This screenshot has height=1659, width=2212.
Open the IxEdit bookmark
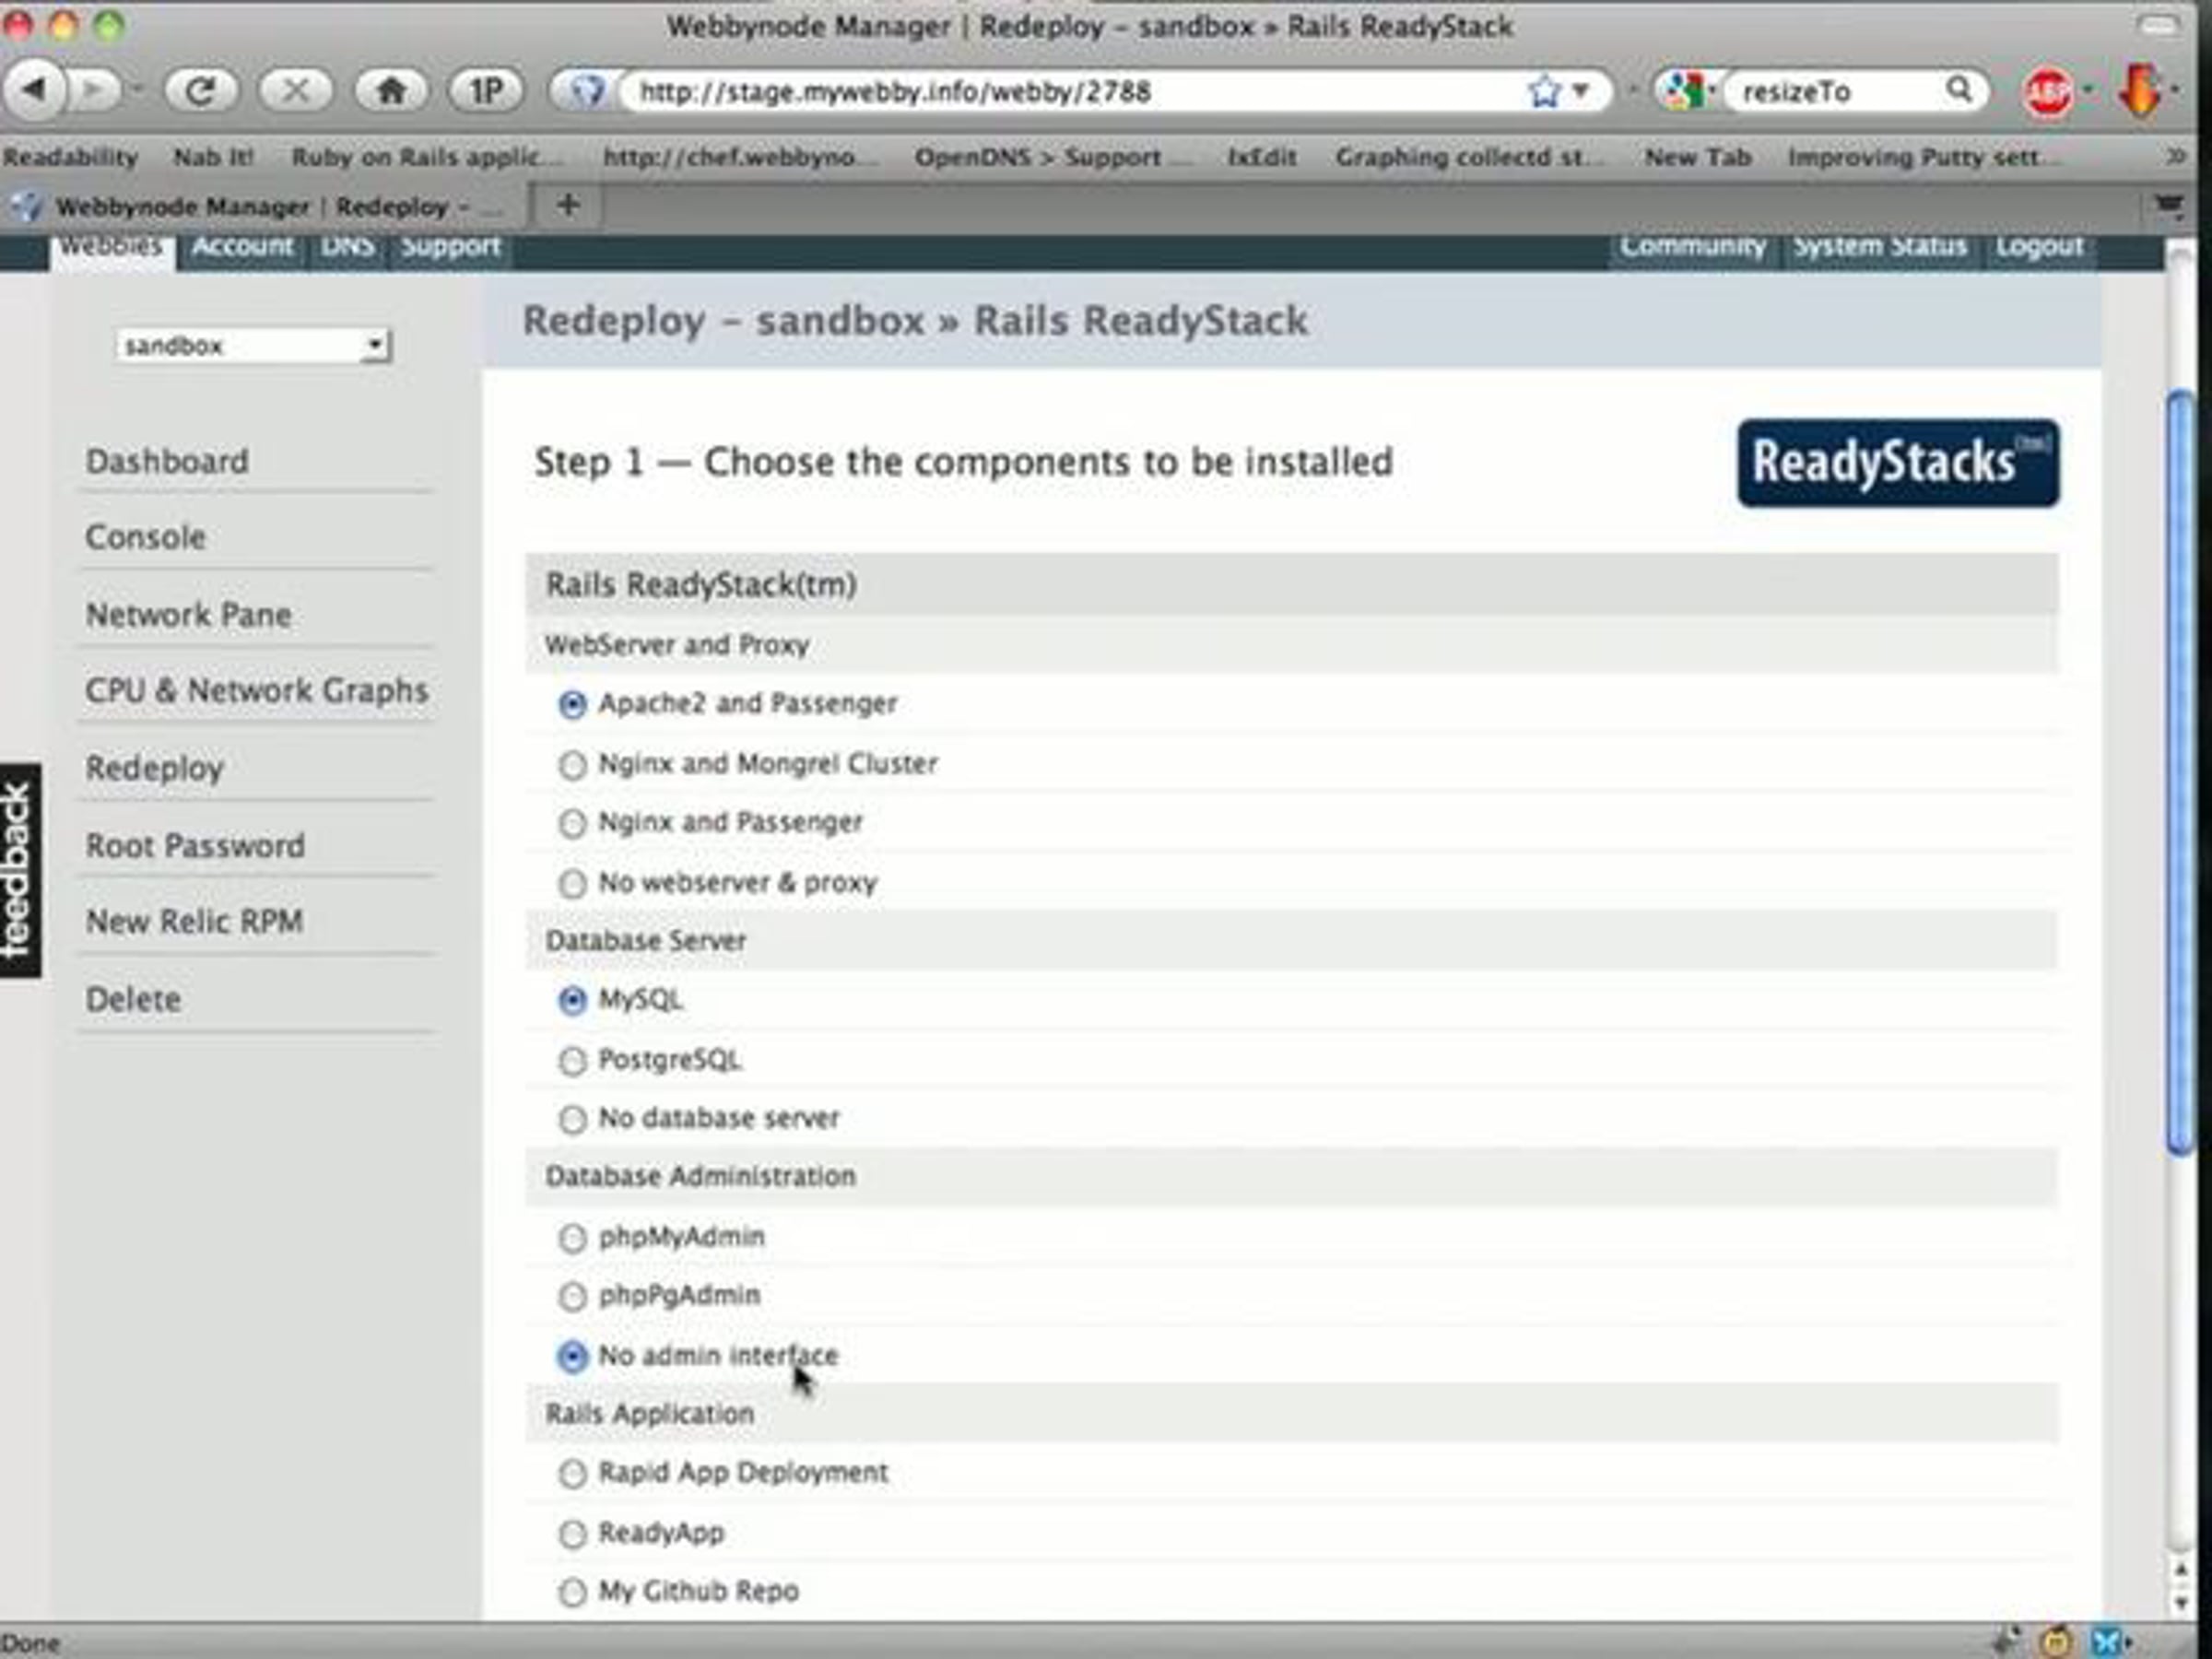[1262, 157]
